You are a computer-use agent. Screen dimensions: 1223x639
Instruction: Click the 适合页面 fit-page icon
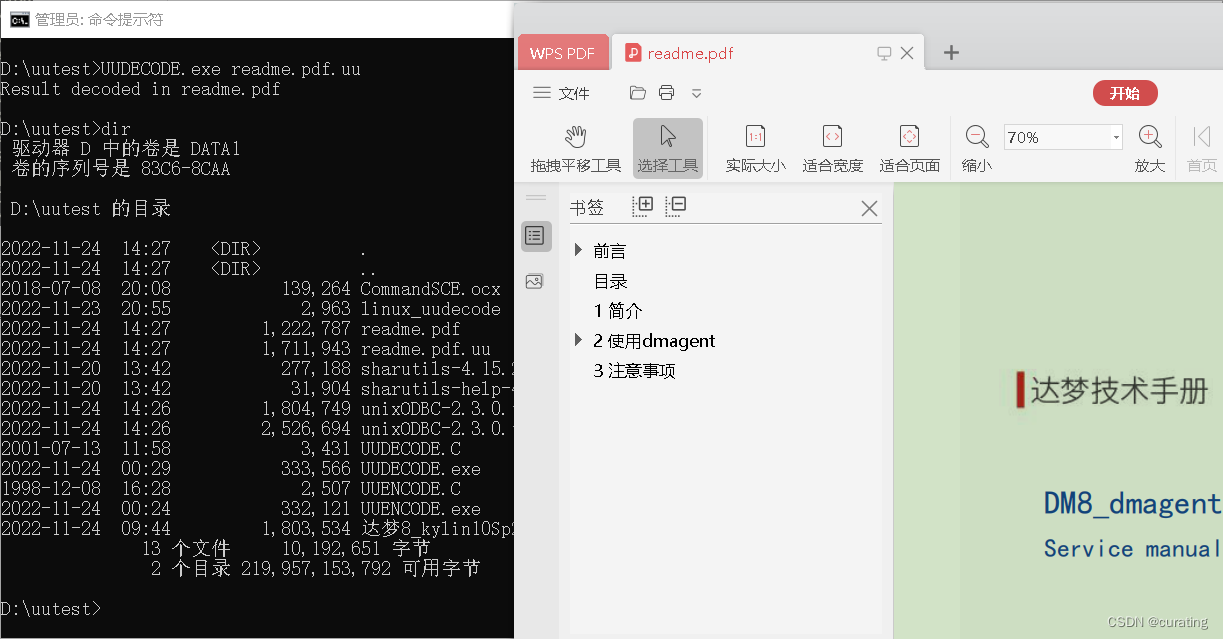909,147
